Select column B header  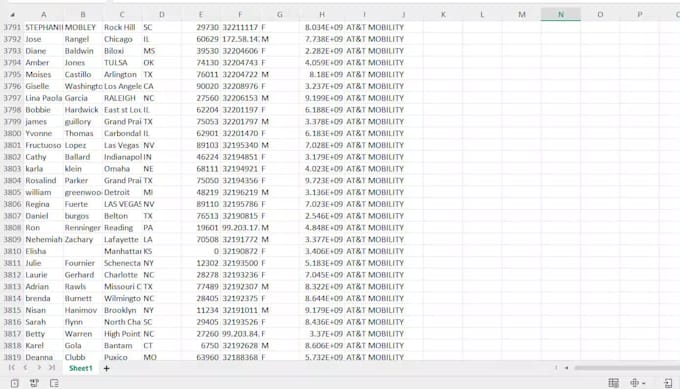(x=83, y=14)
